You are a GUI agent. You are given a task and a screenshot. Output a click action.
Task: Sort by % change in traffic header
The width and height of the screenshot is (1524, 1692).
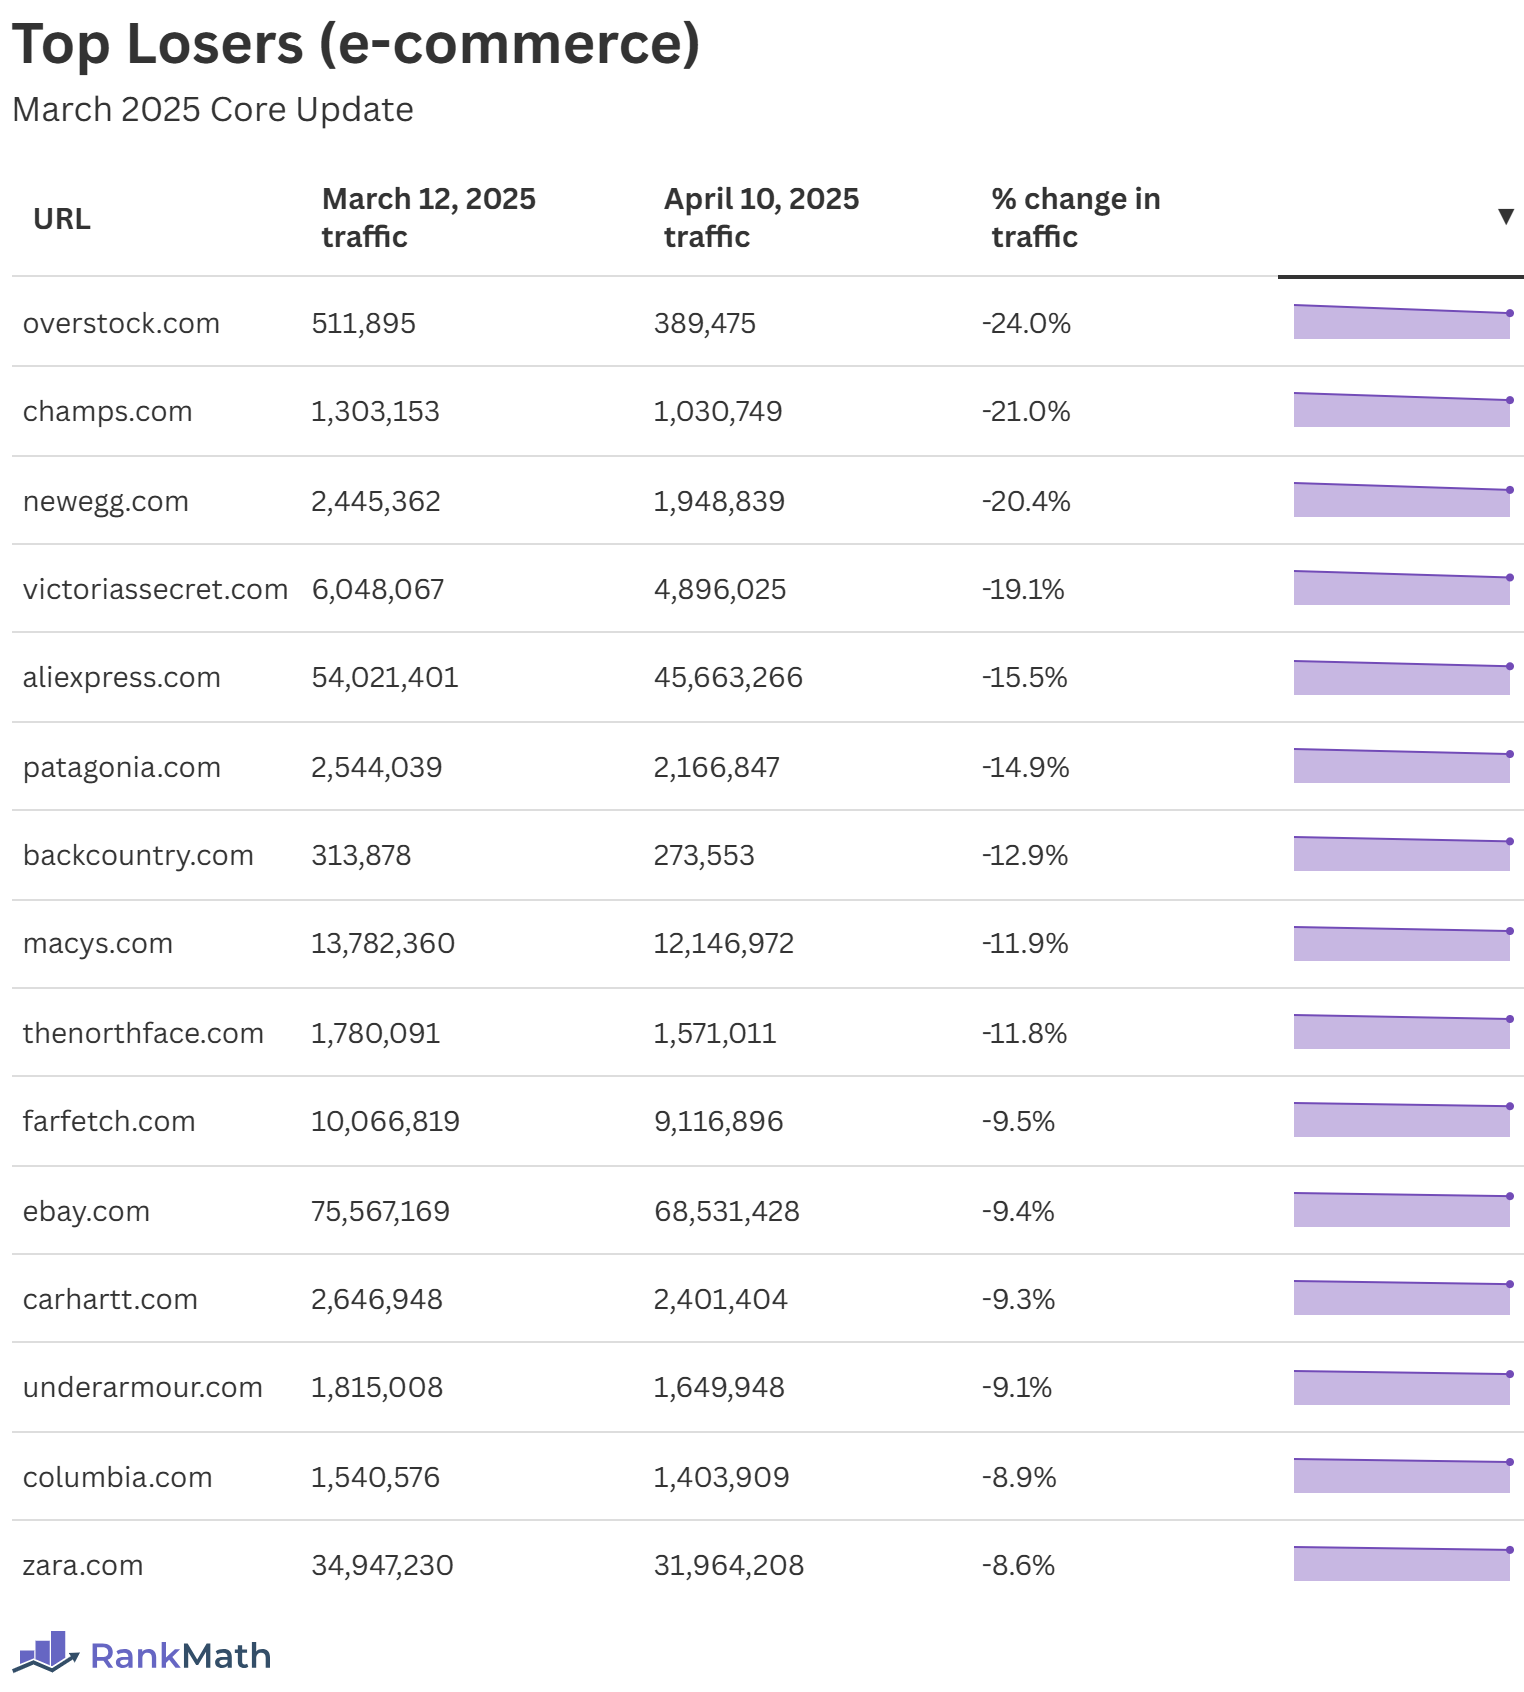(x=1076, y=217)
